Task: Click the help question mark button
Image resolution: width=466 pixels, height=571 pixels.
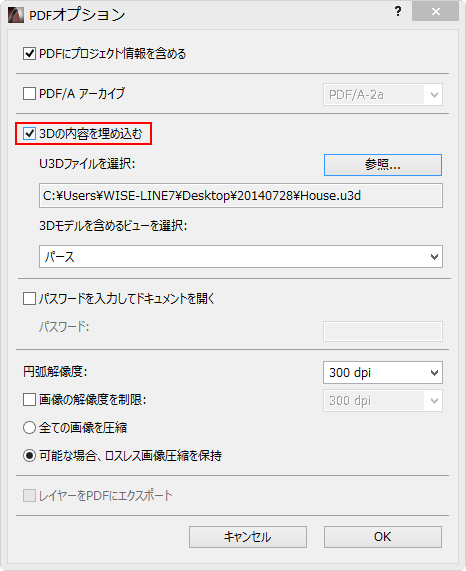Action: 398,12
